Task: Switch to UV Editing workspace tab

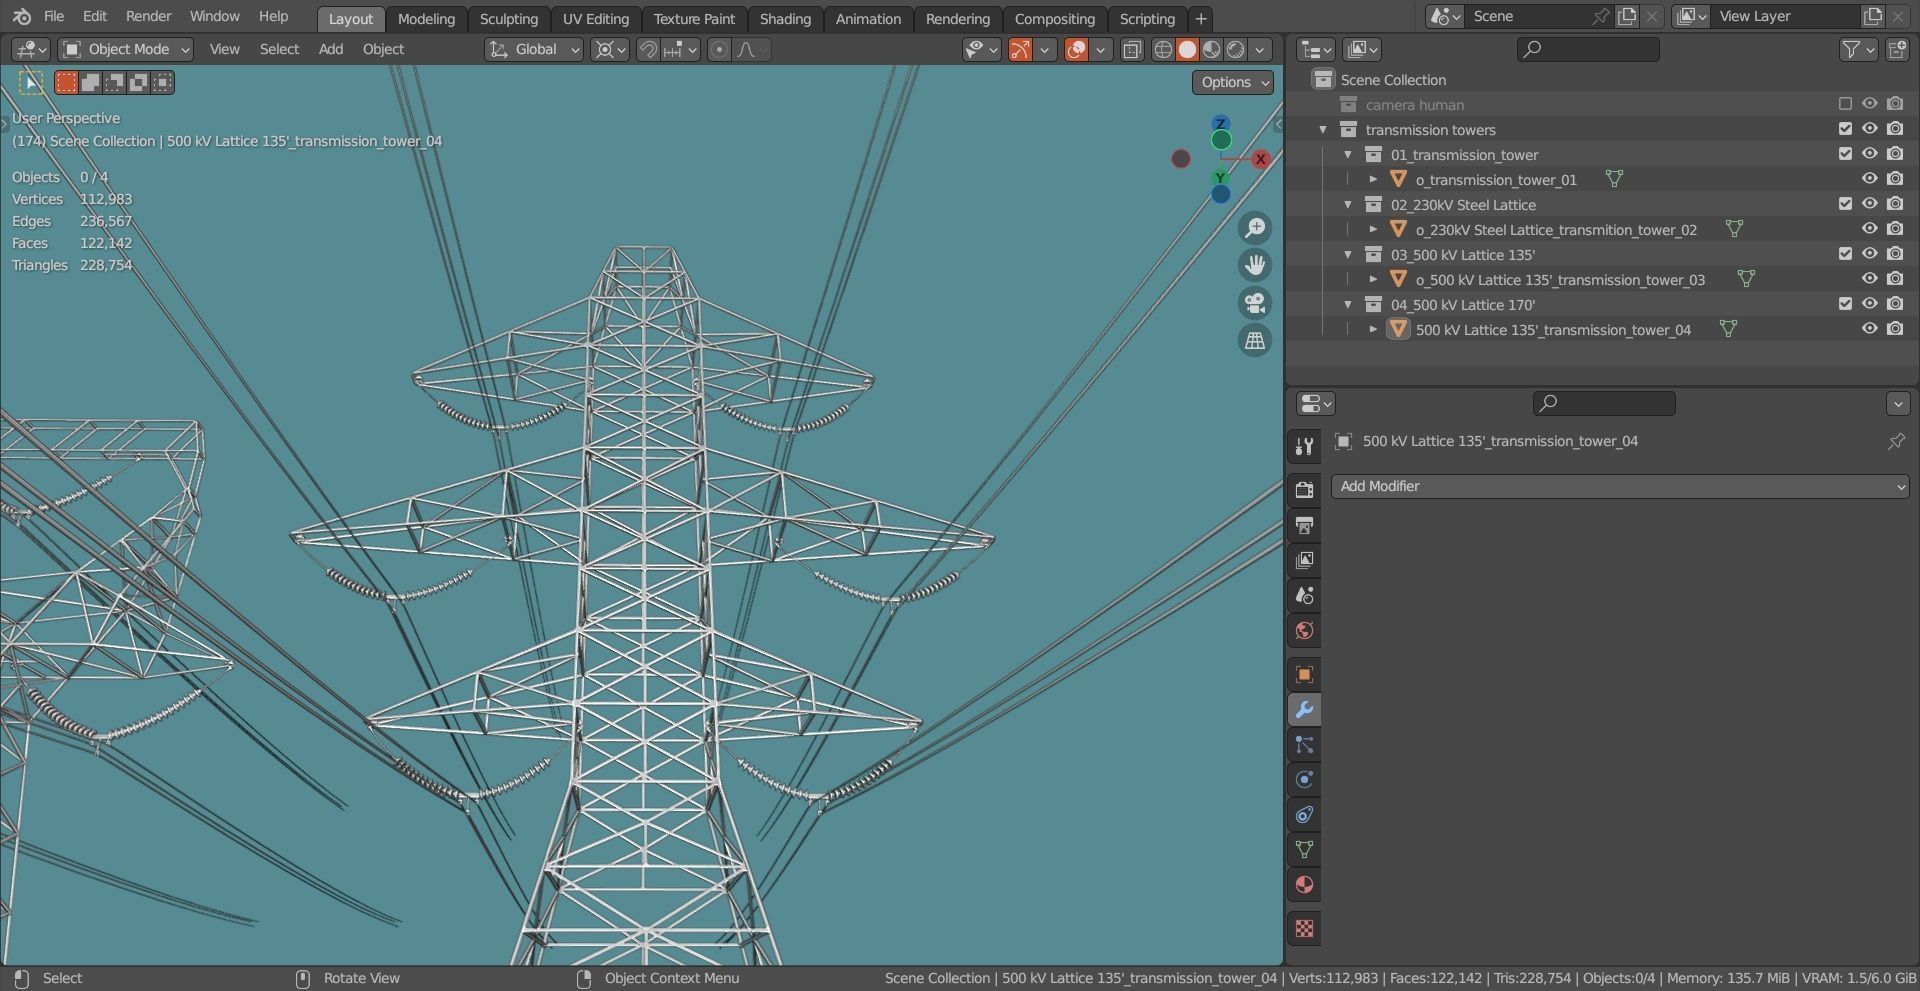Action: click(596, 19)
